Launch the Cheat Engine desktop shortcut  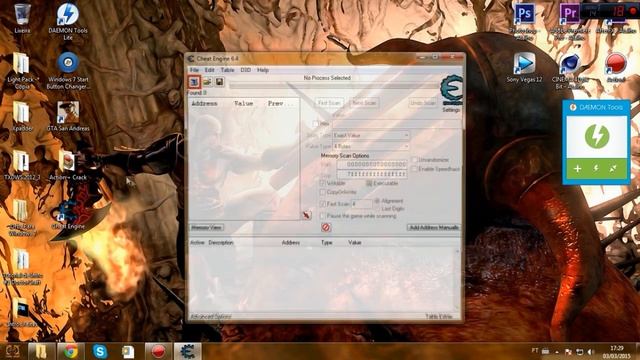(x=68, y=214)
